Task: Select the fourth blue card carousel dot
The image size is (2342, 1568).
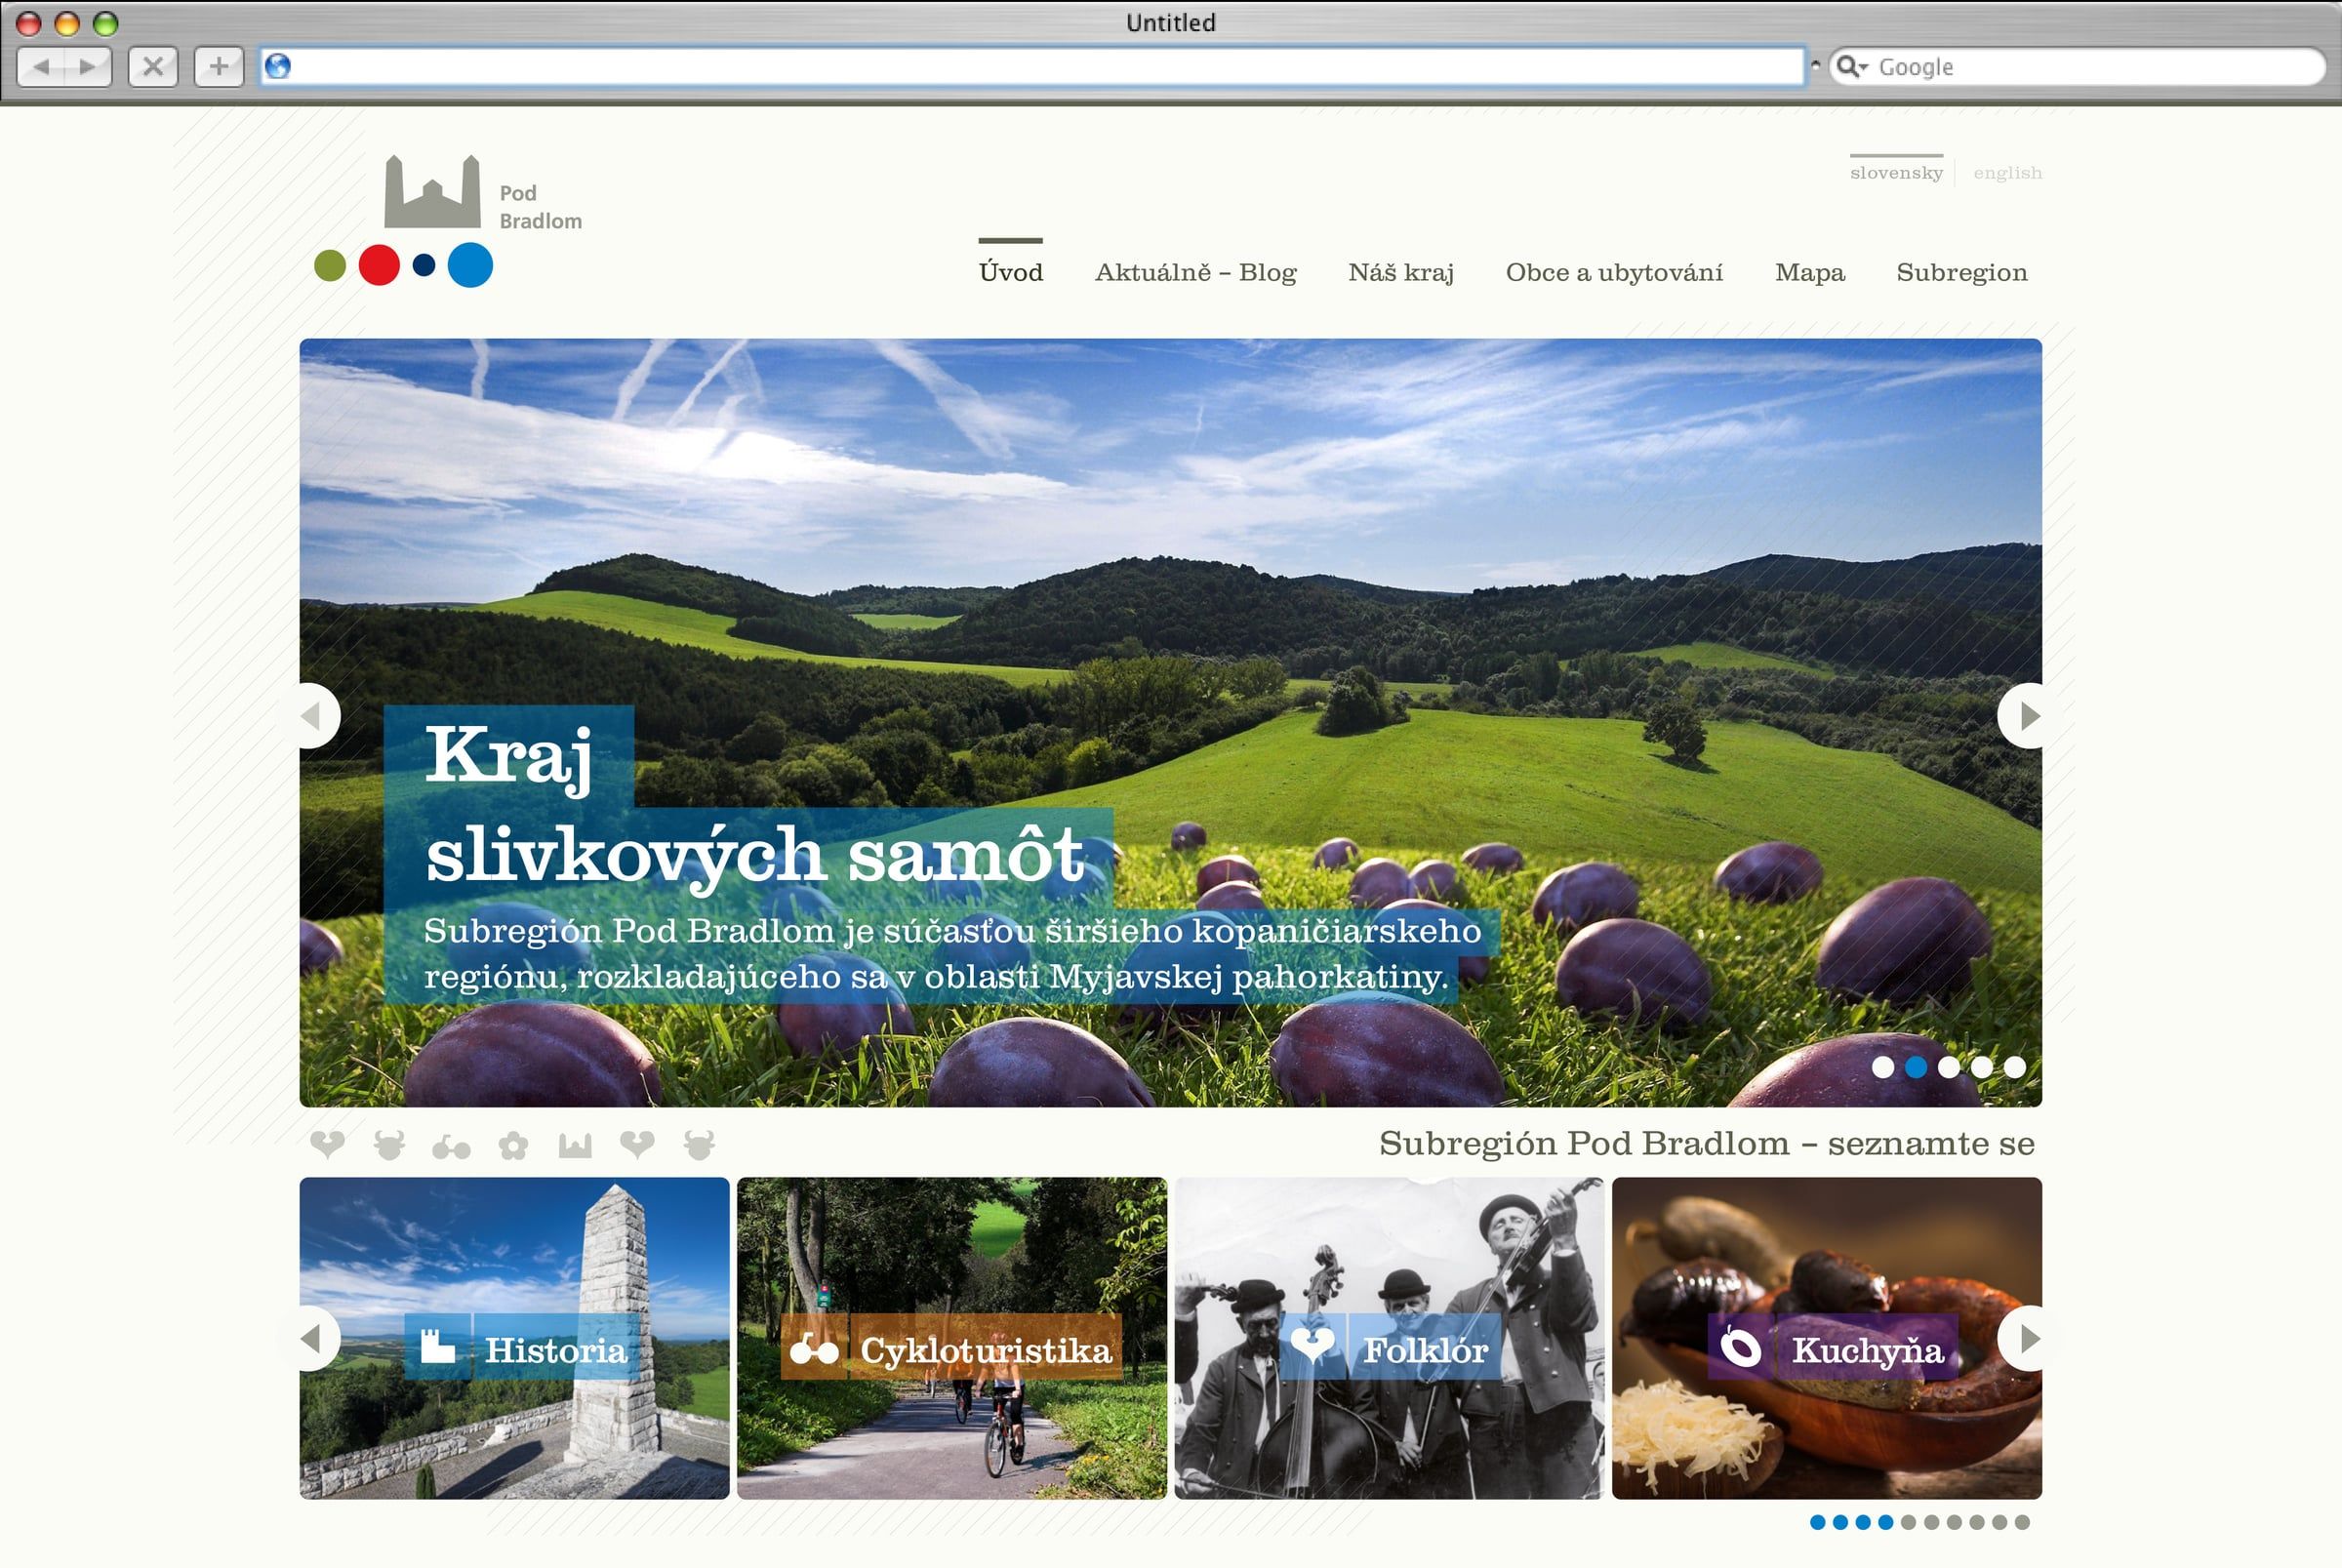Action: (x=1886, y=1522)
